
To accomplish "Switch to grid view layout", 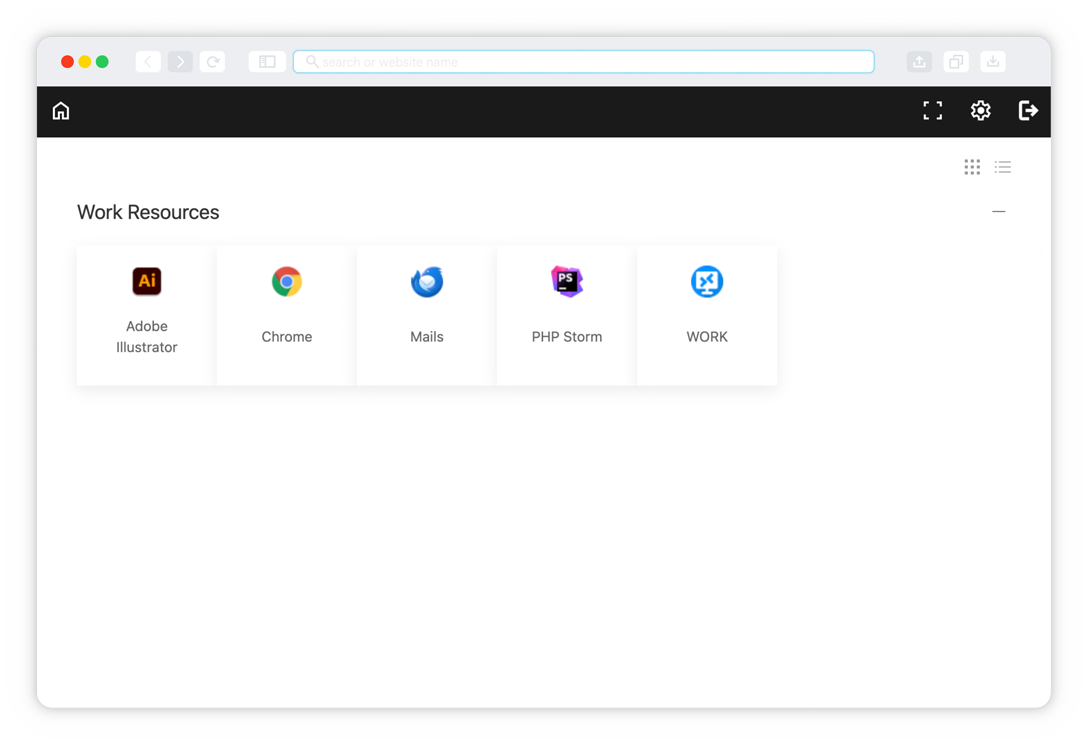I will tap(972, 167).
